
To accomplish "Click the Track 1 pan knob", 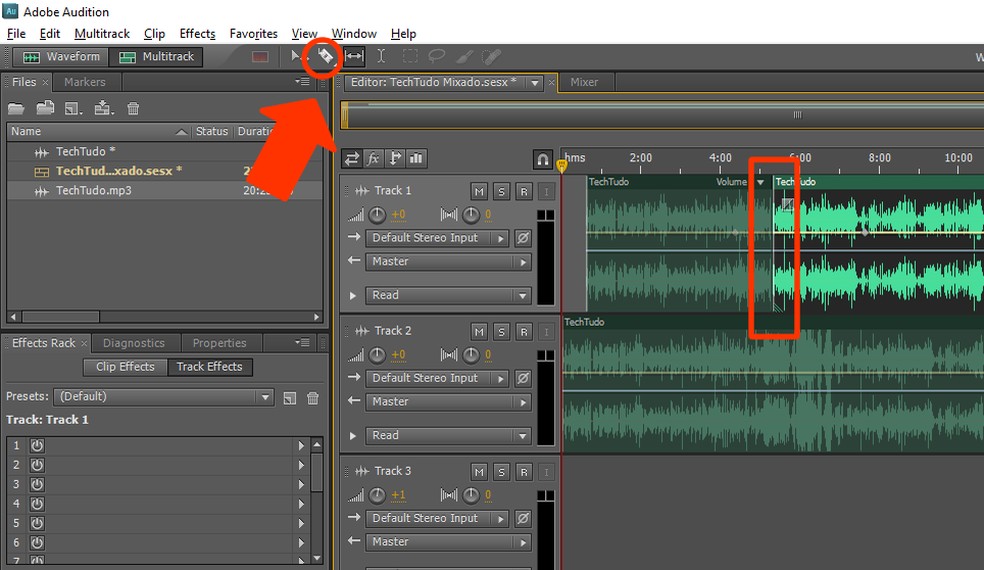I will coord(471,215).
